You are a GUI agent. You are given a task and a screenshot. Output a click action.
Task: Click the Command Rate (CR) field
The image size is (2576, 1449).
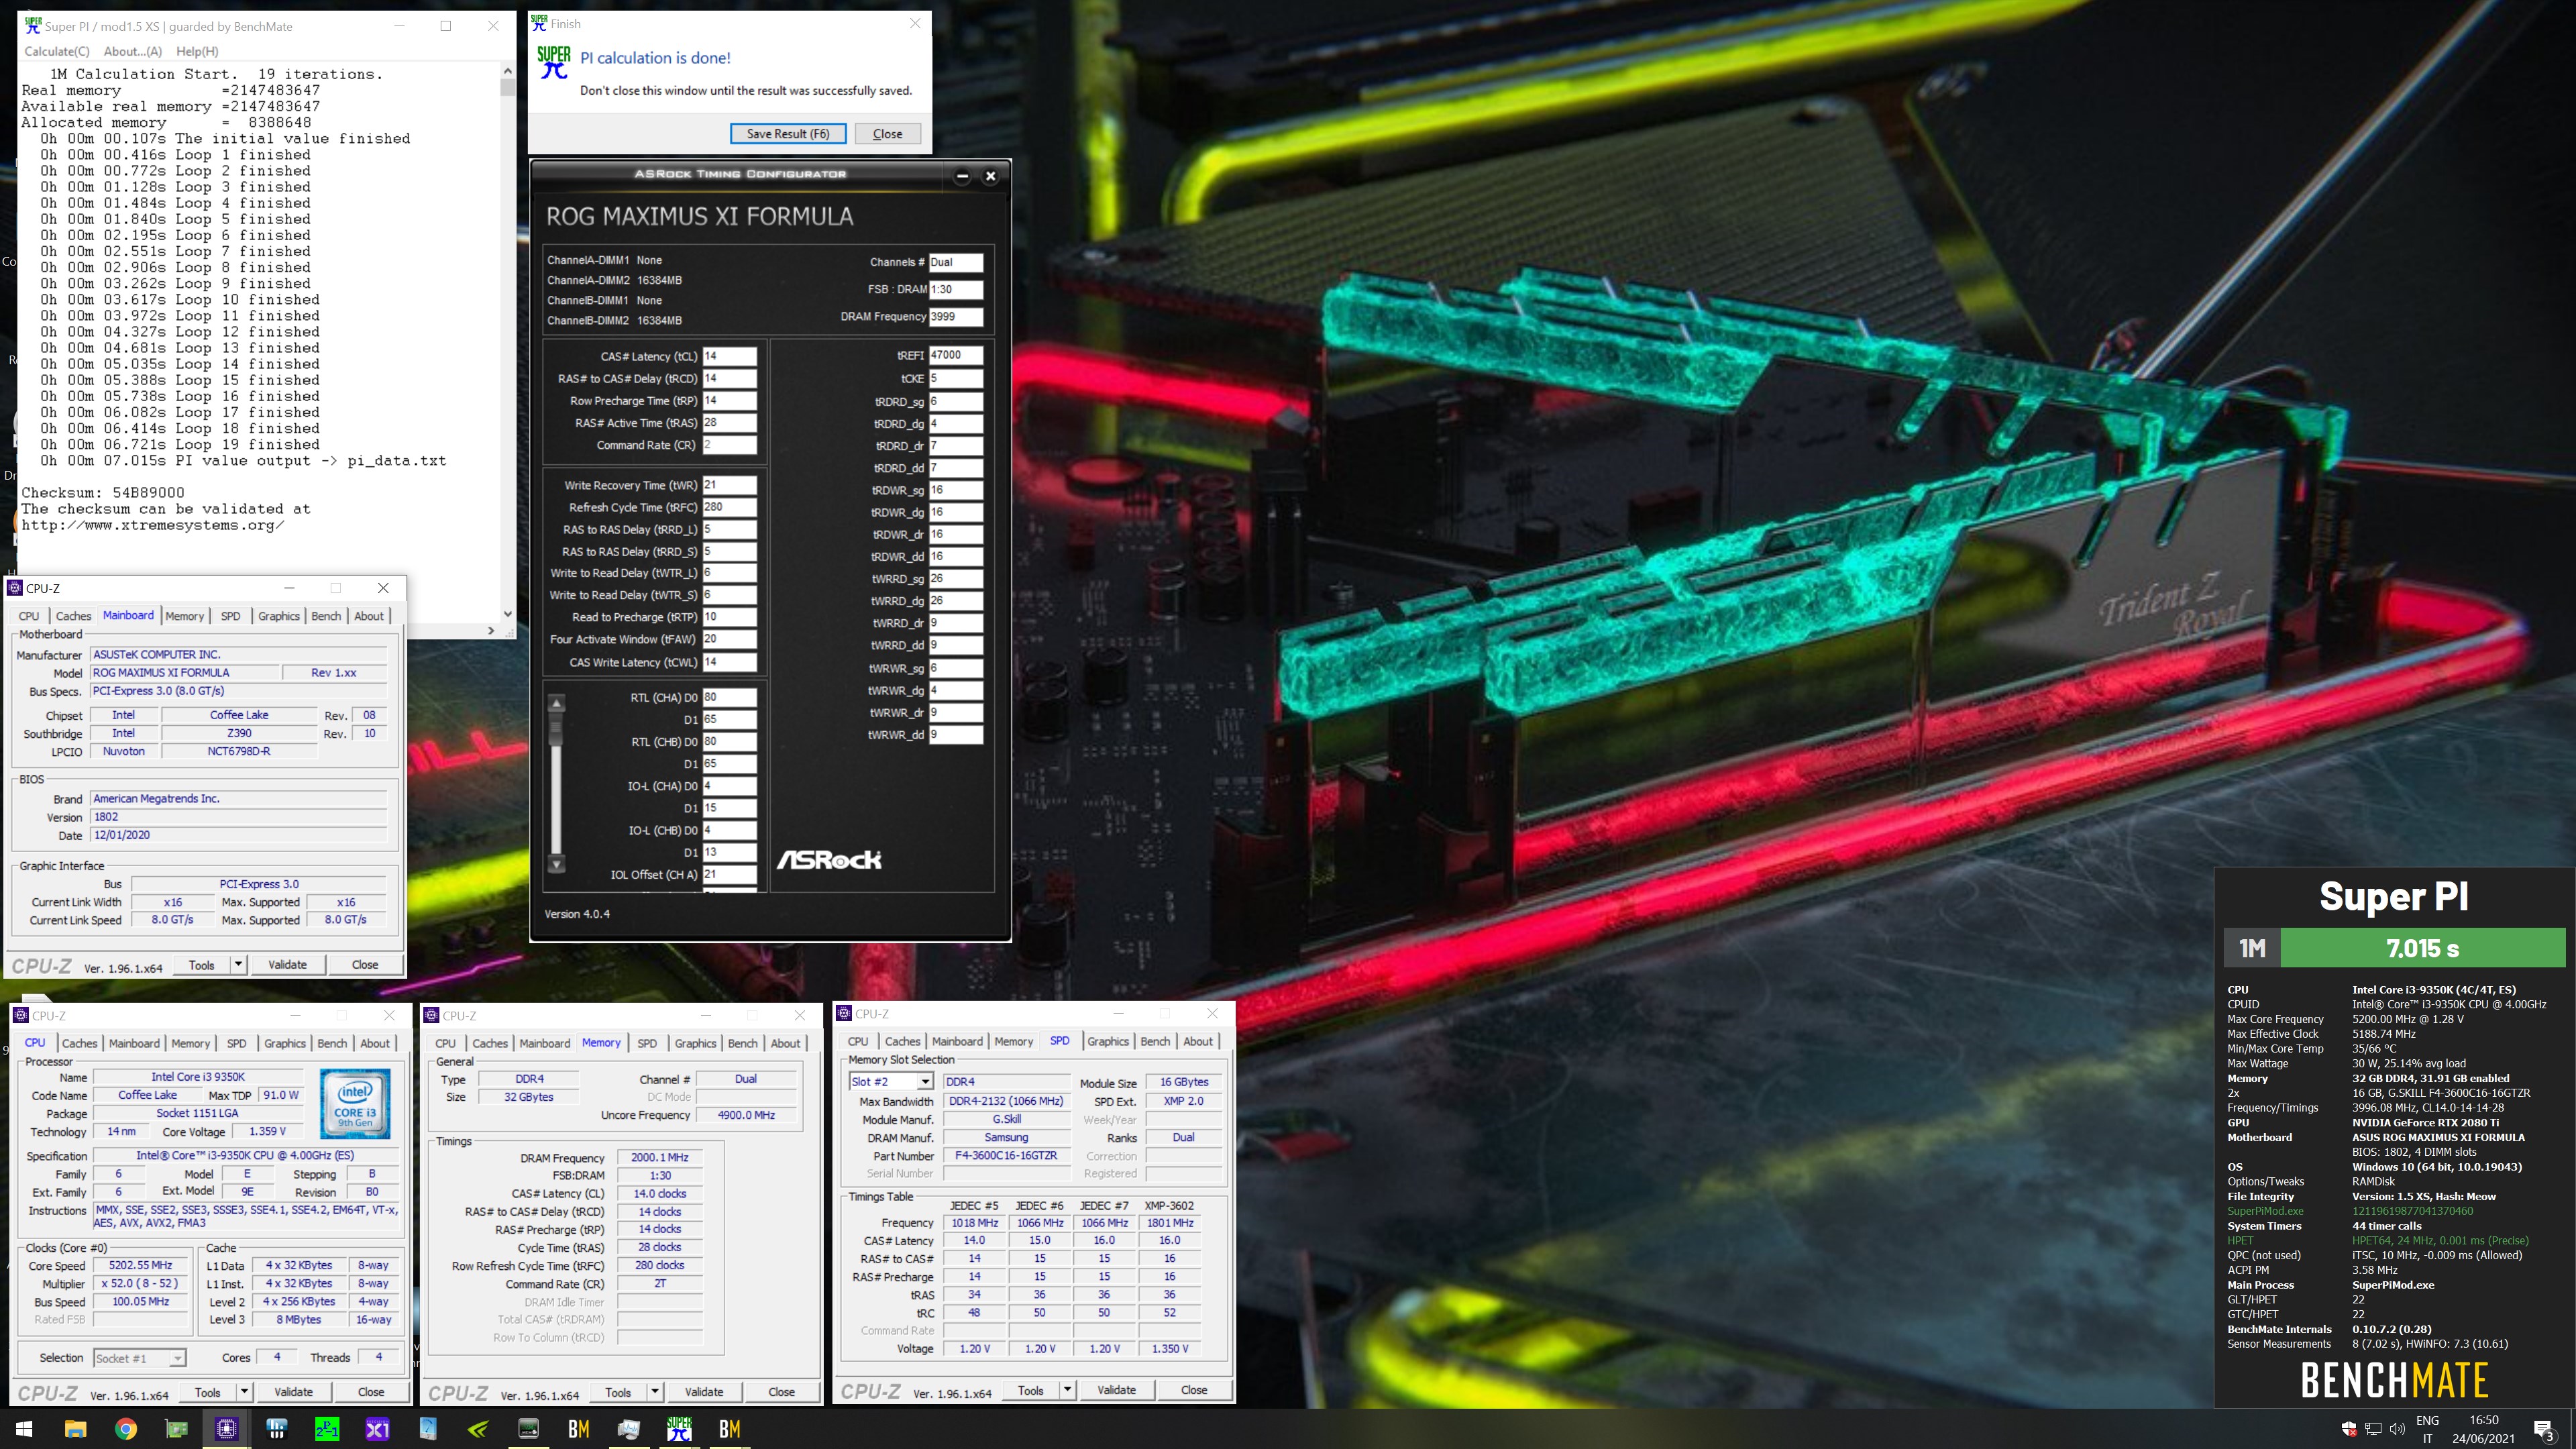(729, 445)
